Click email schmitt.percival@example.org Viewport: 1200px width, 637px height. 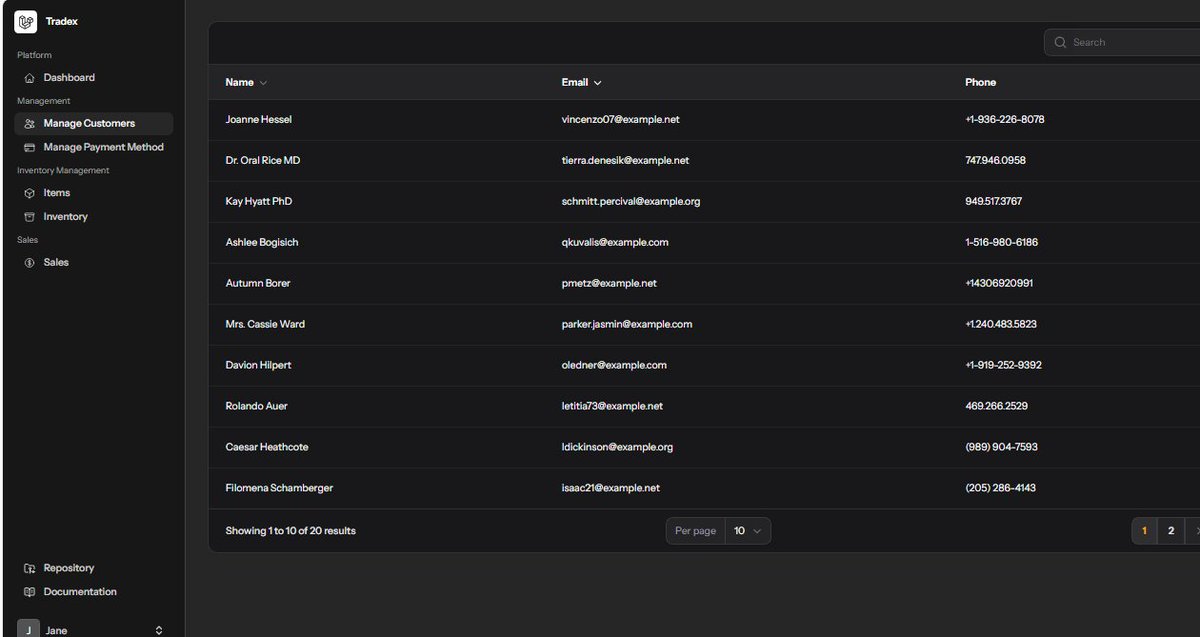[x=631, y=202]
